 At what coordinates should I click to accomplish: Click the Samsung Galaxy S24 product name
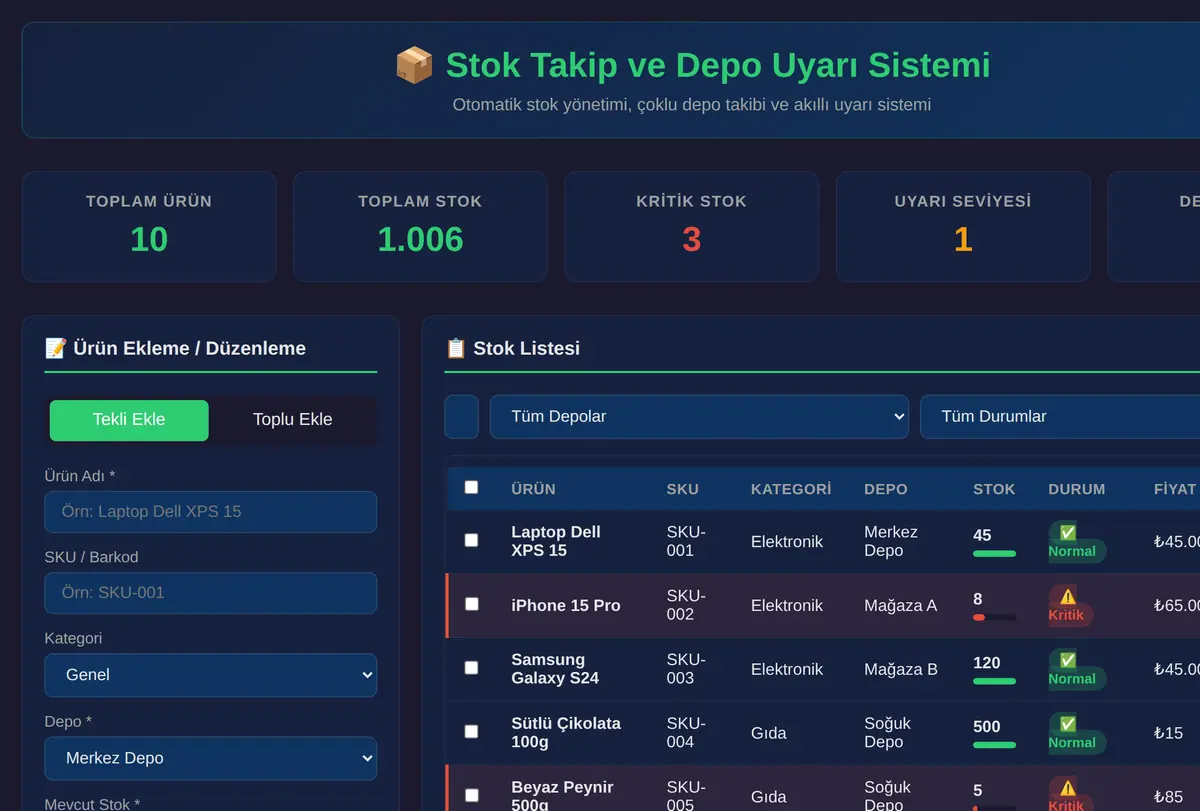tap(555, 669)
